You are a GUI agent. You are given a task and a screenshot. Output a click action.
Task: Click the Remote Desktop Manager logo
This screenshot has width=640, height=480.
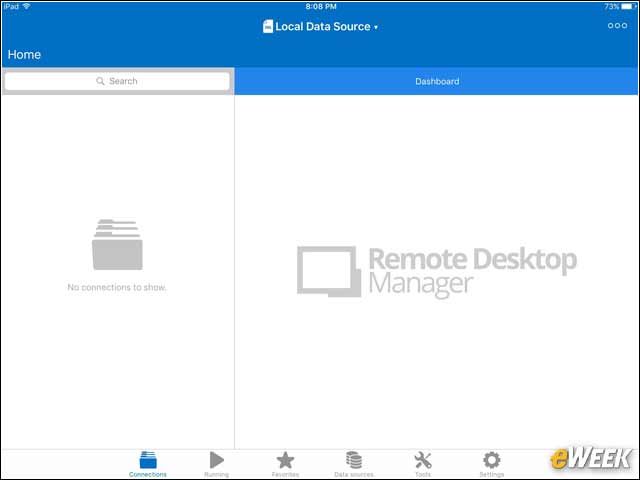click(437, 272)
